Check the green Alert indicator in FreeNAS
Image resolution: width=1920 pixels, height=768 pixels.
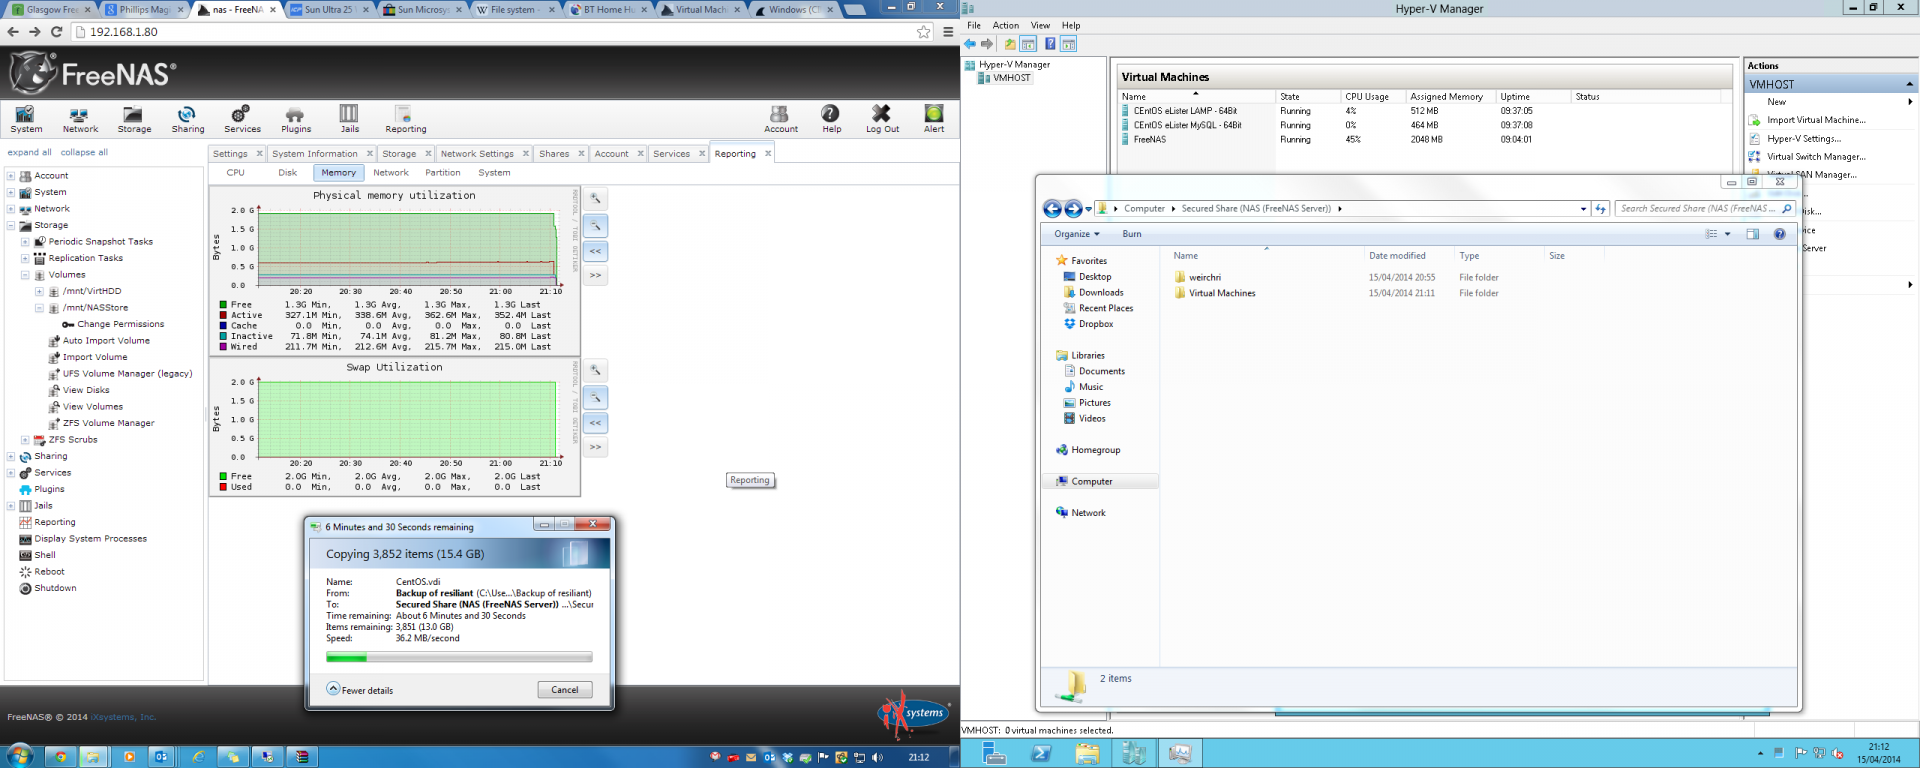tap(934, 119)
